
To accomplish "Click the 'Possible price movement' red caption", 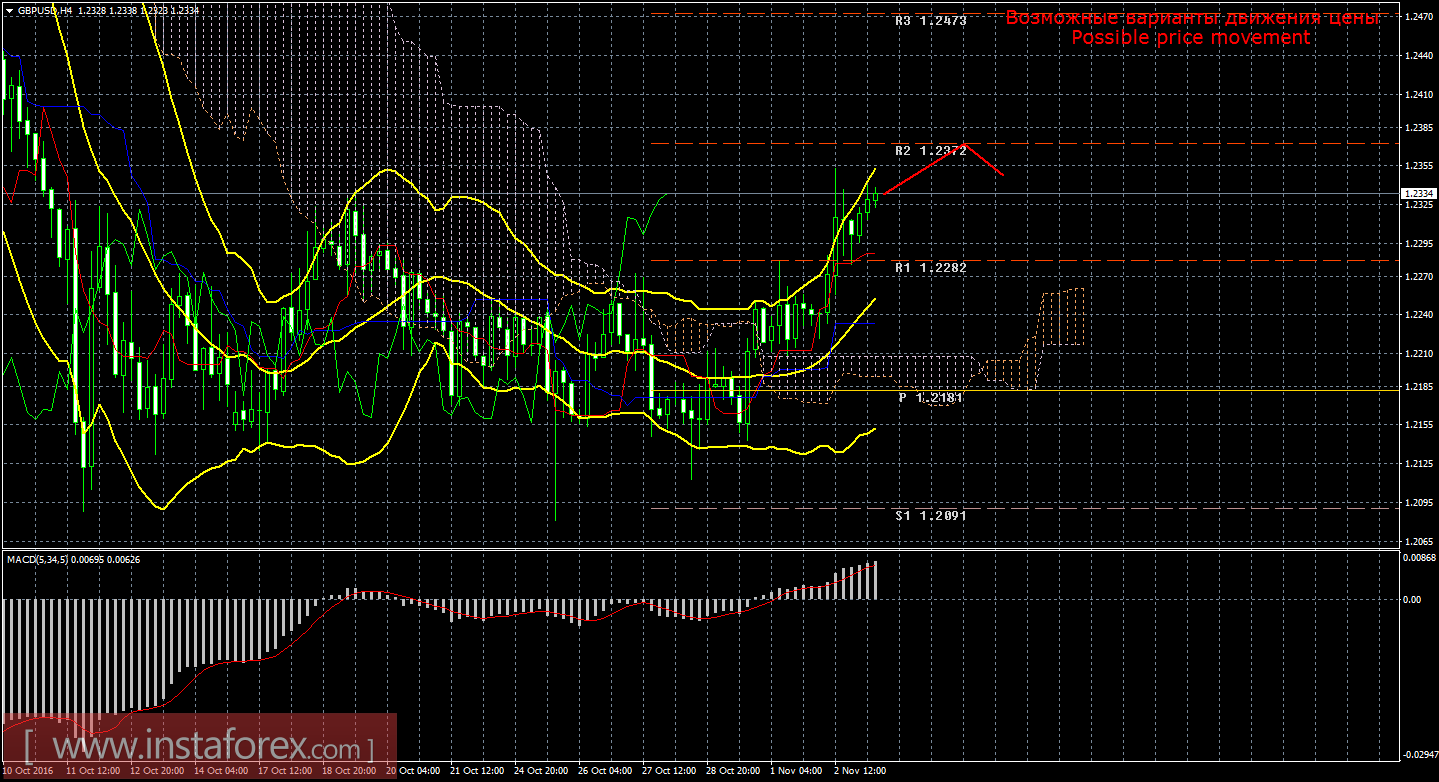I will pos(1190,38).
